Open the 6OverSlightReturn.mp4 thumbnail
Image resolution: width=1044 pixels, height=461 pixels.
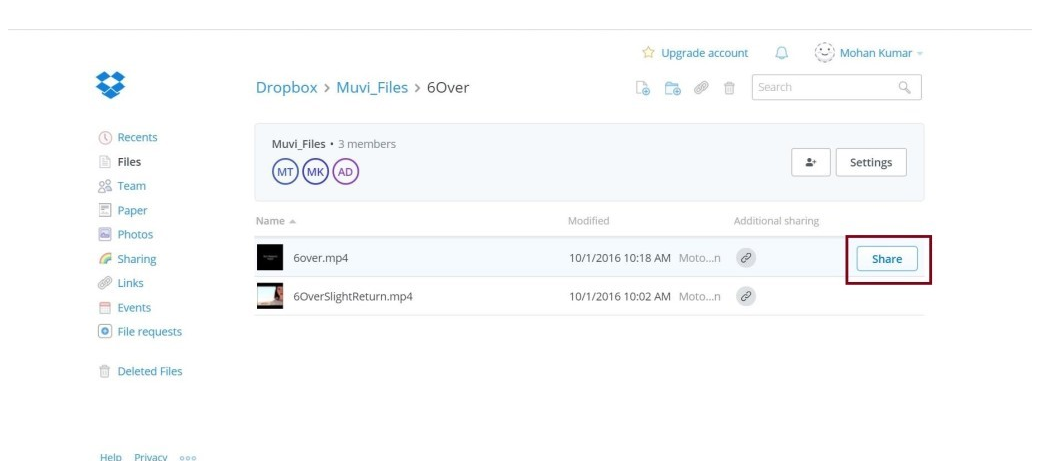270,296
